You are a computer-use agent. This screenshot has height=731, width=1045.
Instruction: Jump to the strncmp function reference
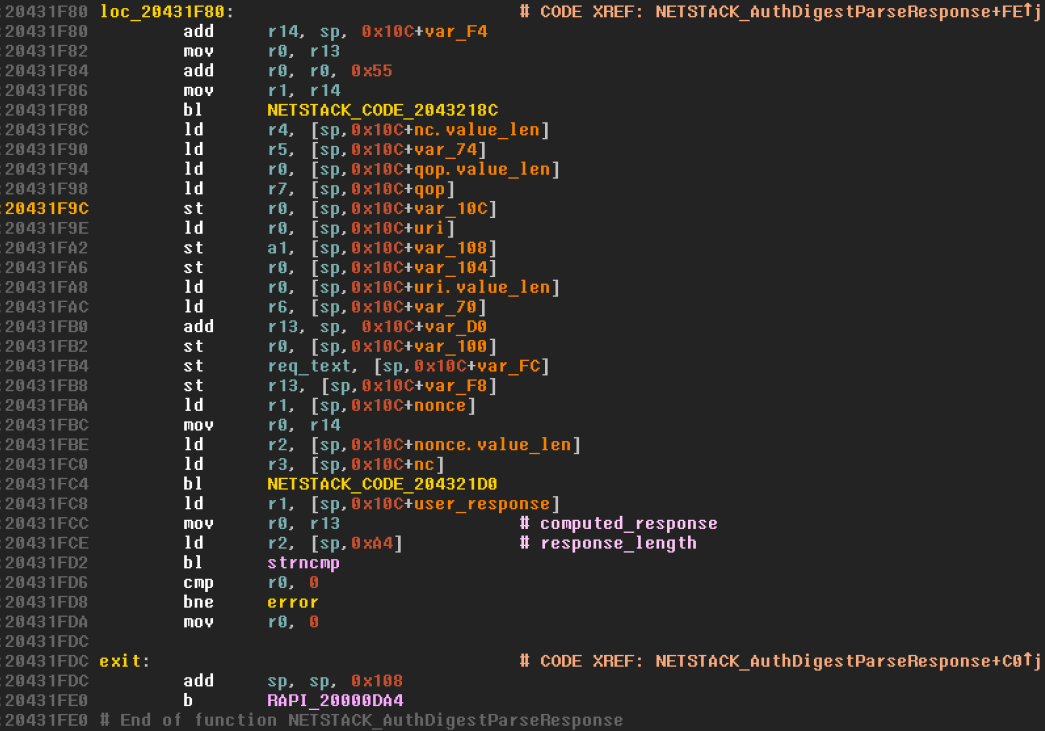(303, 562)
